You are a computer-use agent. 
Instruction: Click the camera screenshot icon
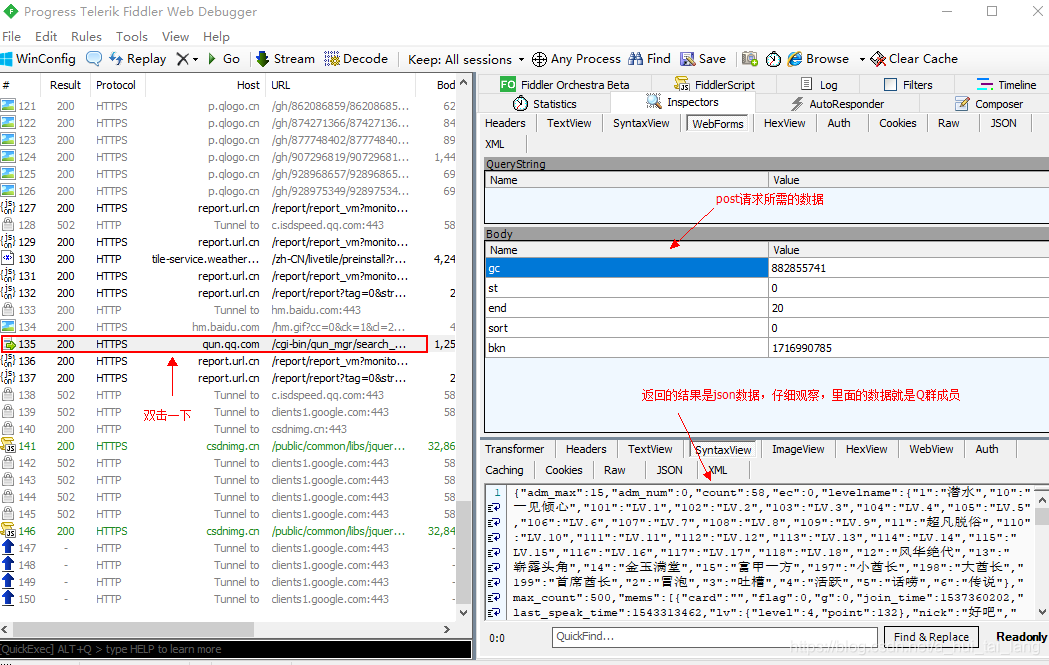pos(750,59)
